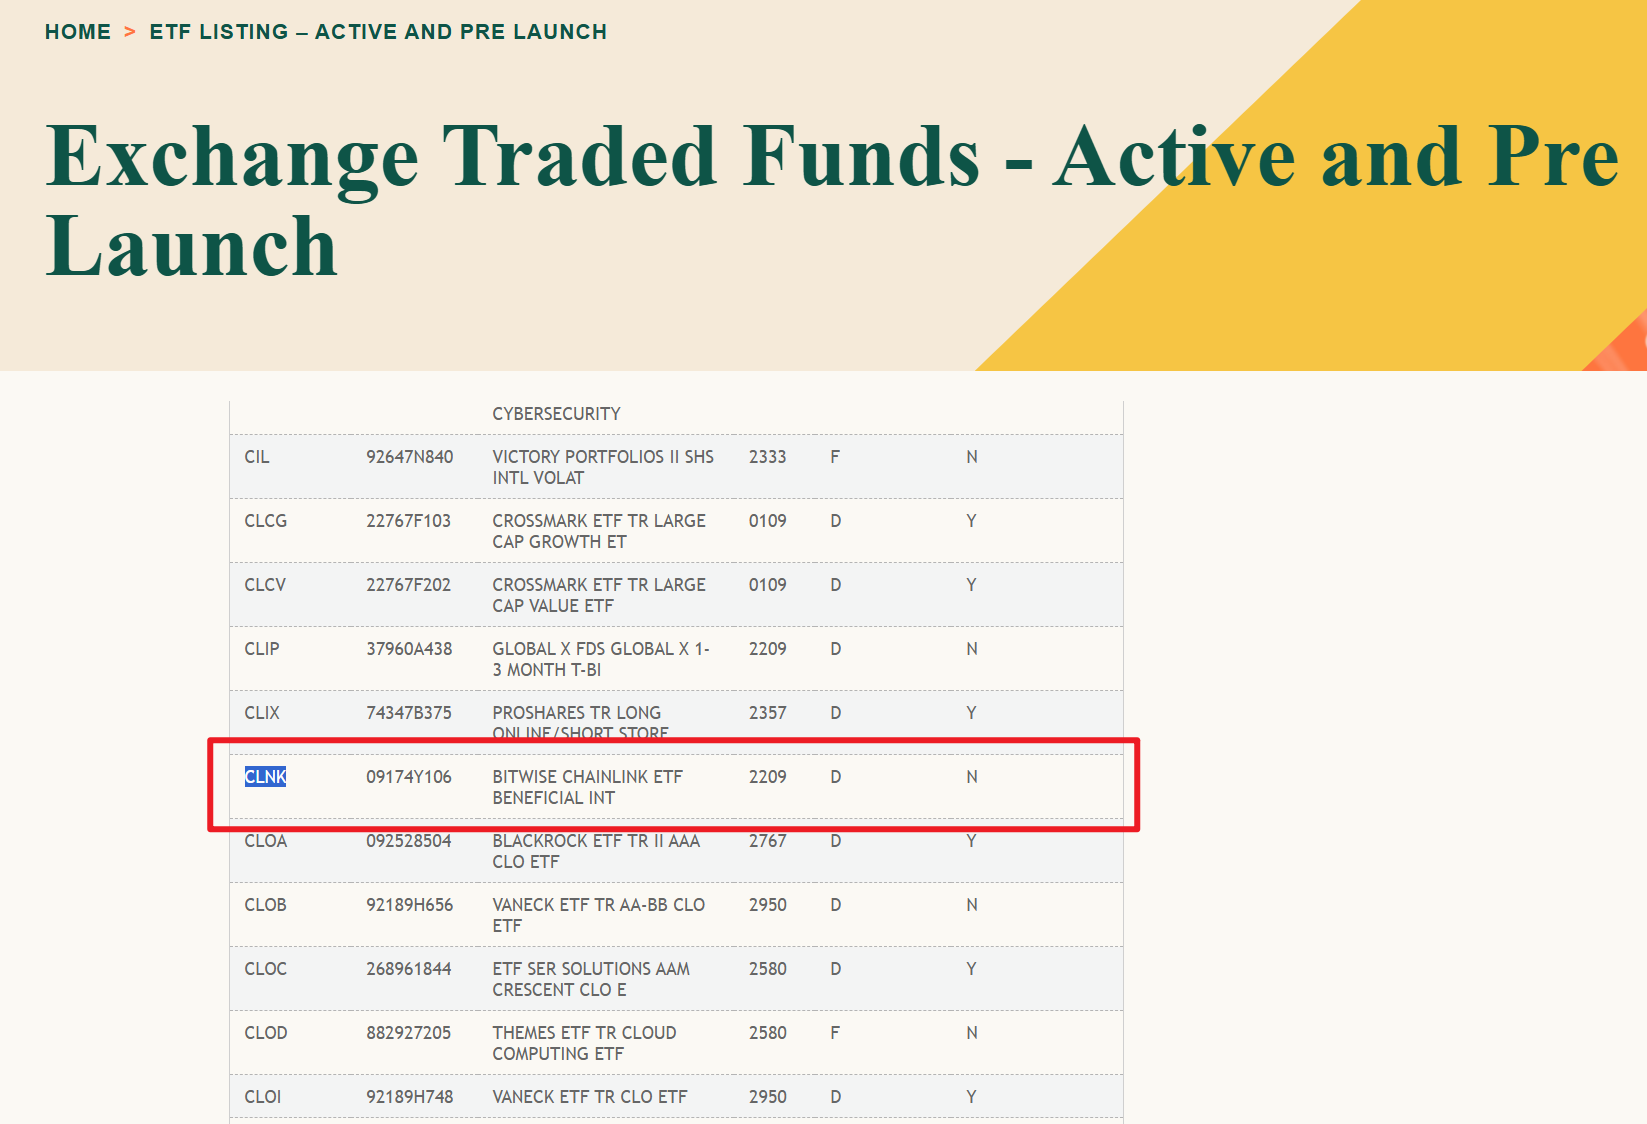Select the CLIP ticker cell
The width and height of the screenshot is (1647, 1124).
tap(262, 649)
